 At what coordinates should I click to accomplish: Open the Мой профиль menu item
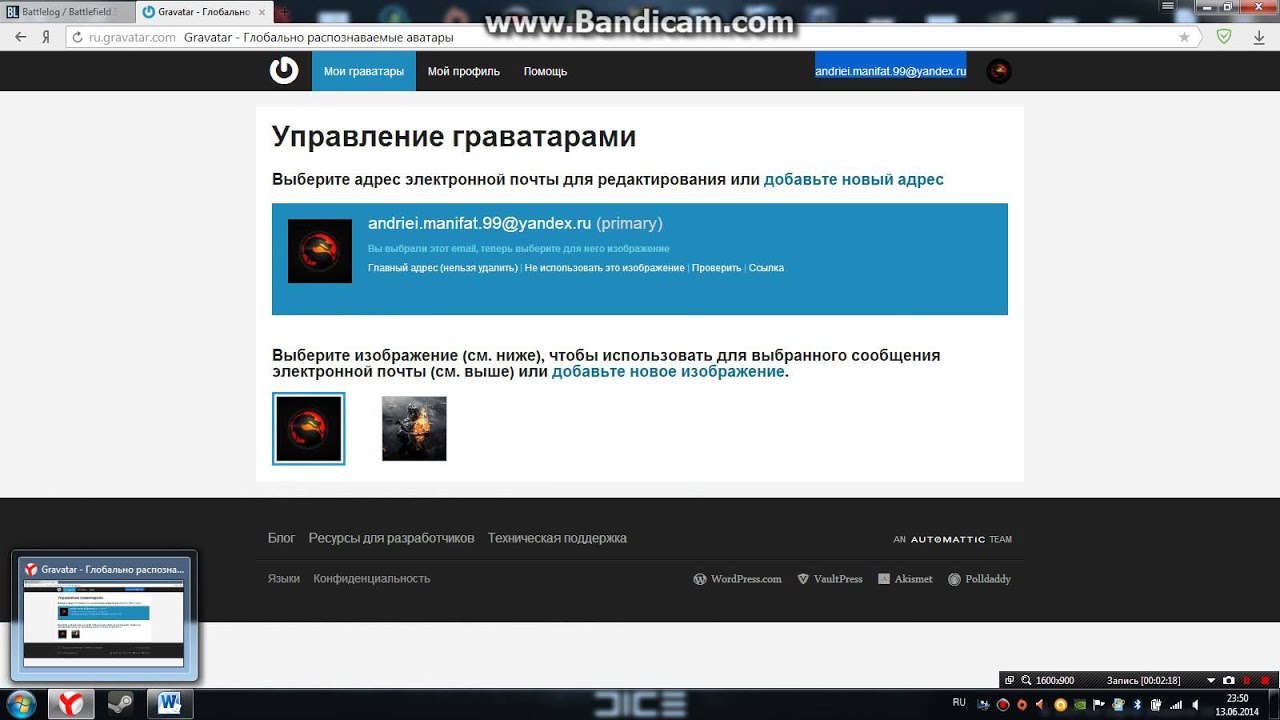(x=464, y=71)
